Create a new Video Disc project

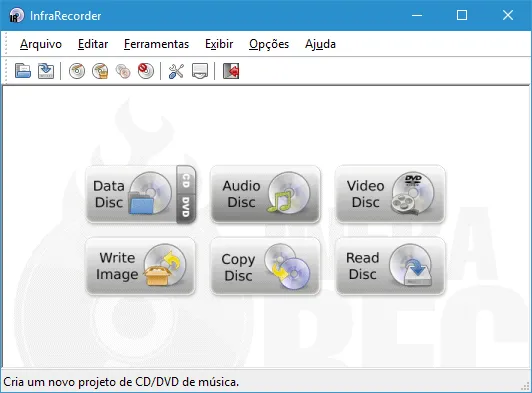(x=390, y=194)
